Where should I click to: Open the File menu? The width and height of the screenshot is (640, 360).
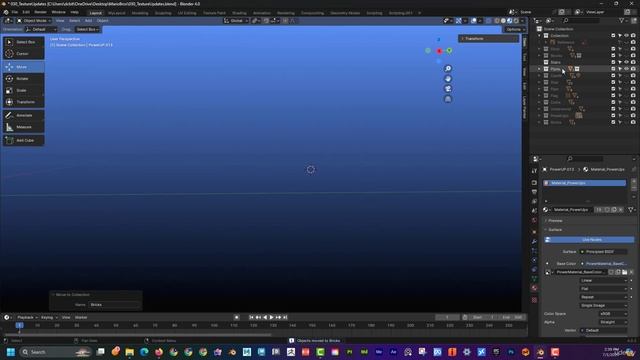[x=15, y=12]
